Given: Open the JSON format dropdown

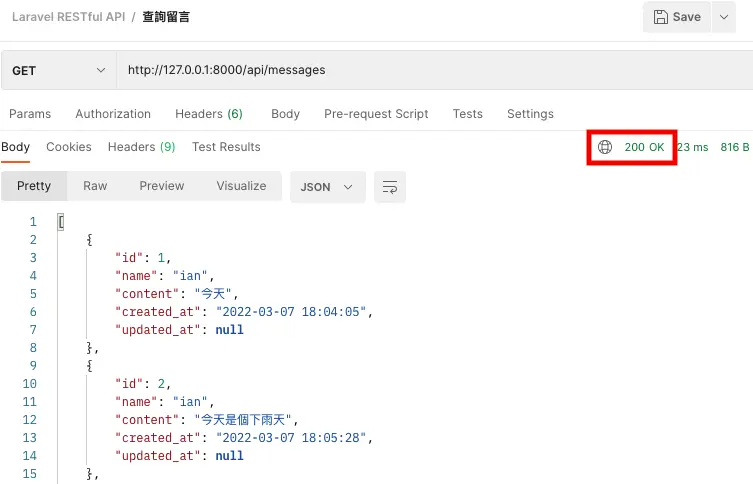Looking at the screenshot, I should (327, 187).
